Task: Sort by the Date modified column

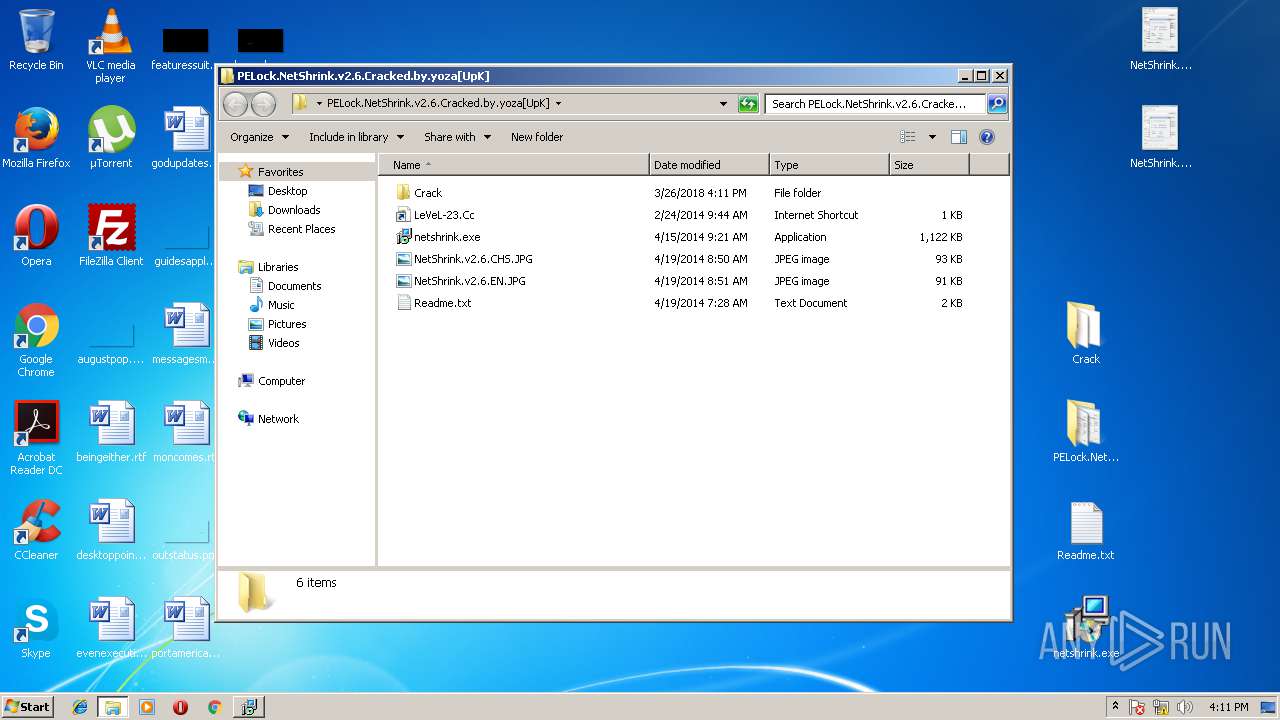Action: pyautogui.click(x=709, y=165)
